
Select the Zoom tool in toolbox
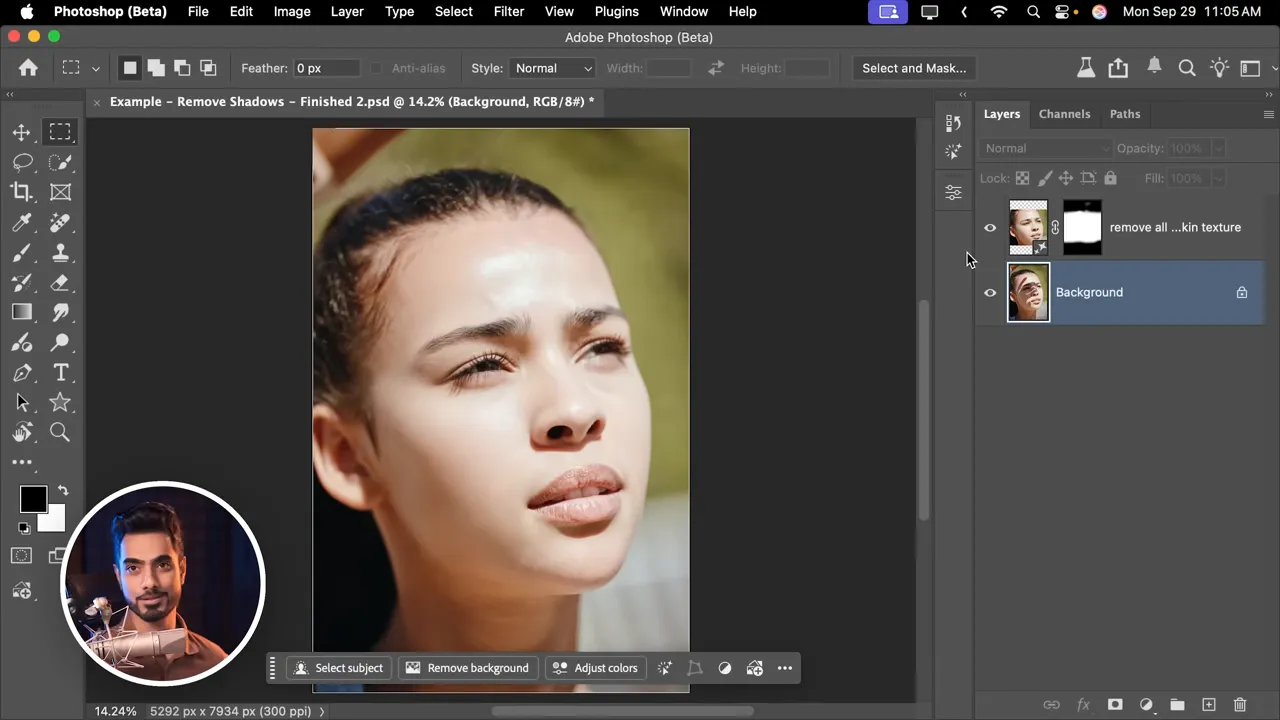pos(60,432)
